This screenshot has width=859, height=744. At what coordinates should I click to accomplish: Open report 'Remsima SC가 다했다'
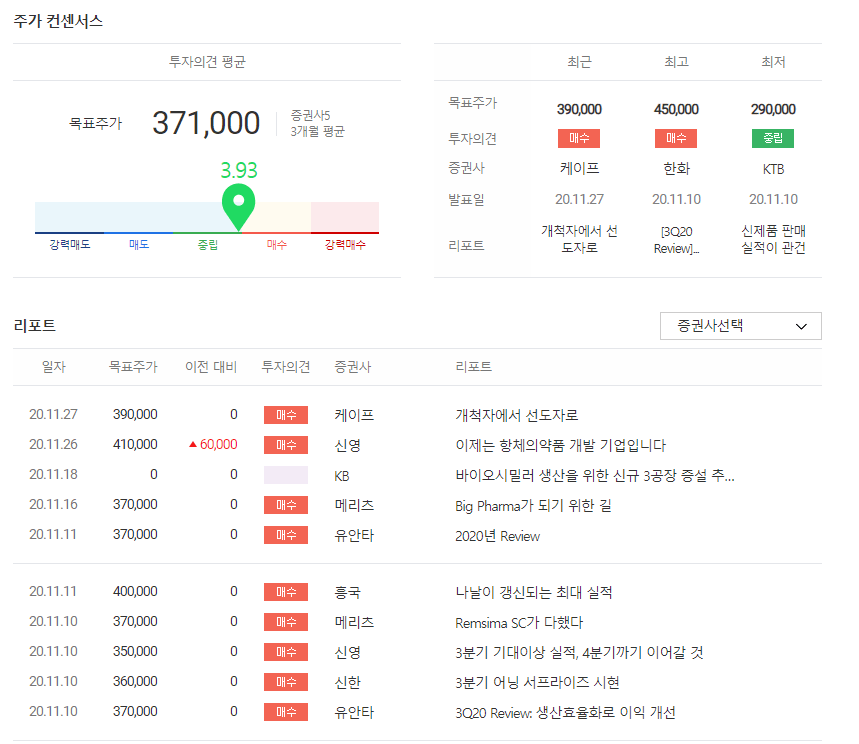[519, 622]
